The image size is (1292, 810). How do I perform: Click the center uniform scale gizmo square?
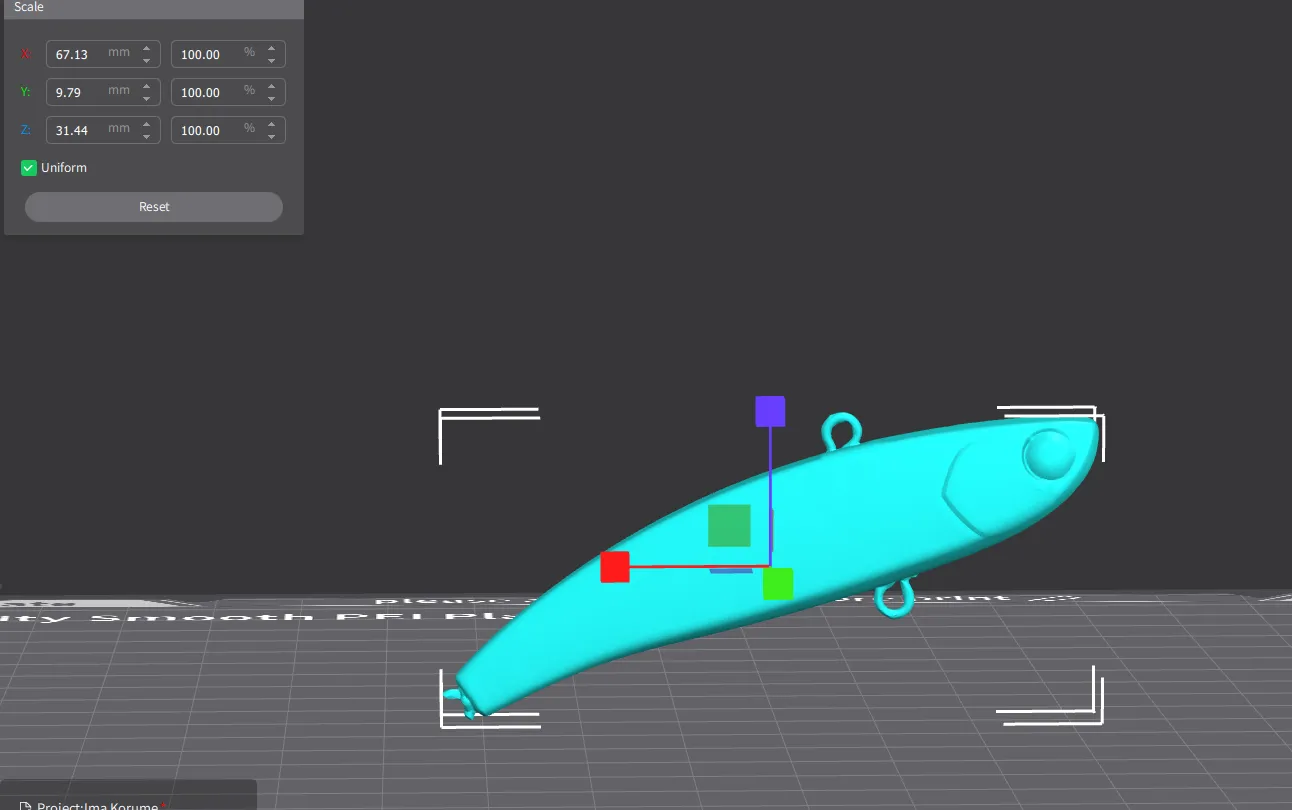[729, 526]
